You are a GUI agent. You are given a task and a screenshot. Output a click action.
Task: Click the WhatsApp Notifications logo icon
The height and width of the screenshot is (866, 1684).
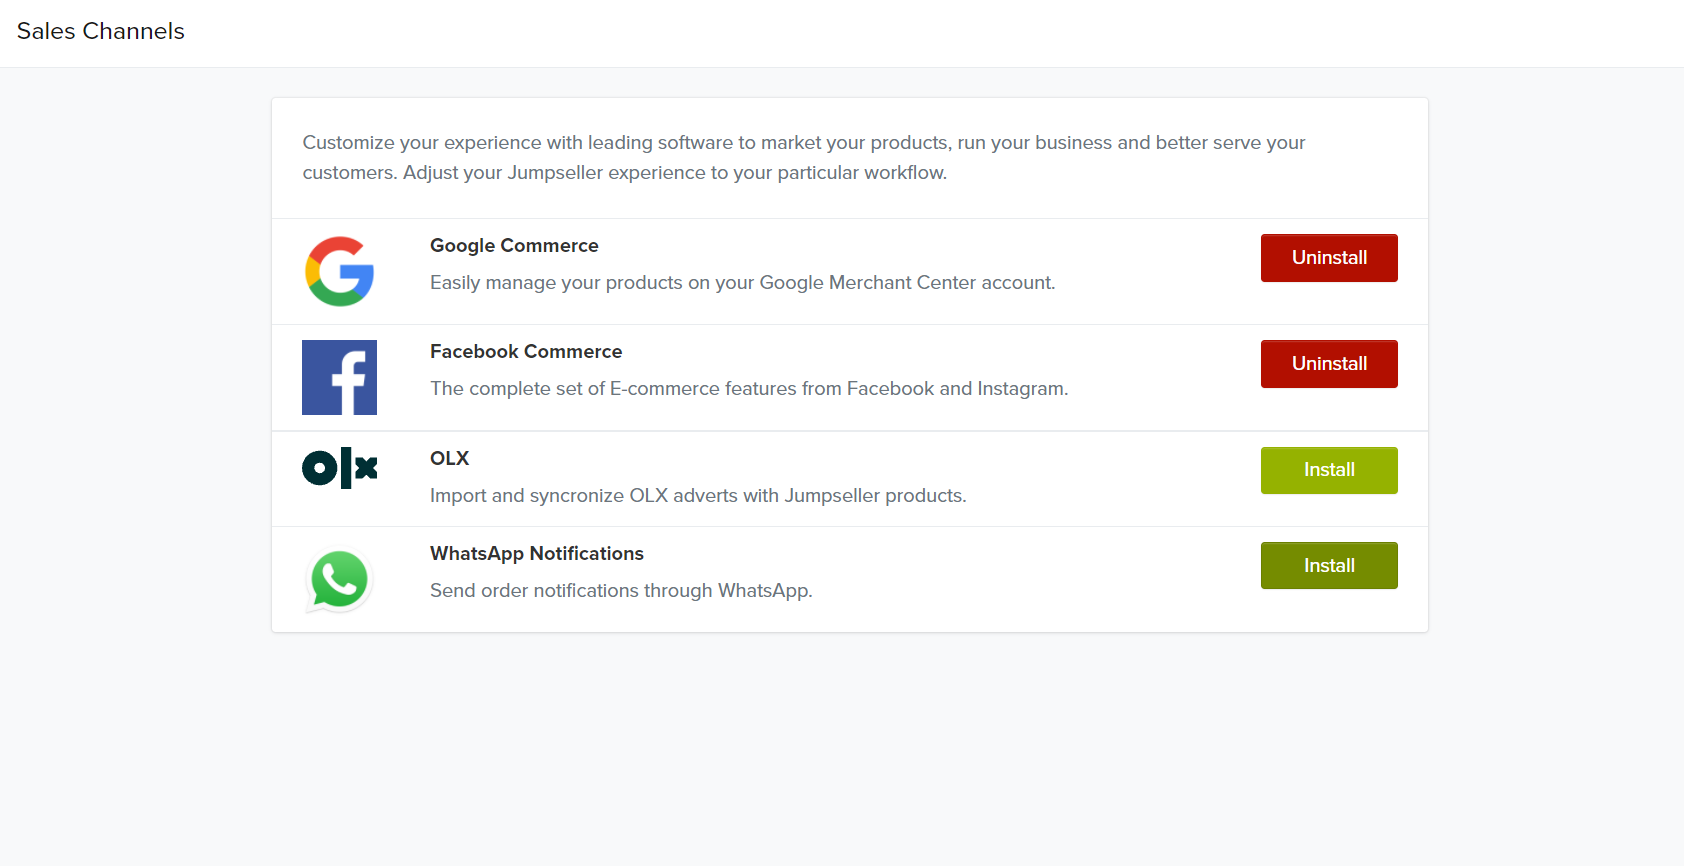tap(339, 580)
